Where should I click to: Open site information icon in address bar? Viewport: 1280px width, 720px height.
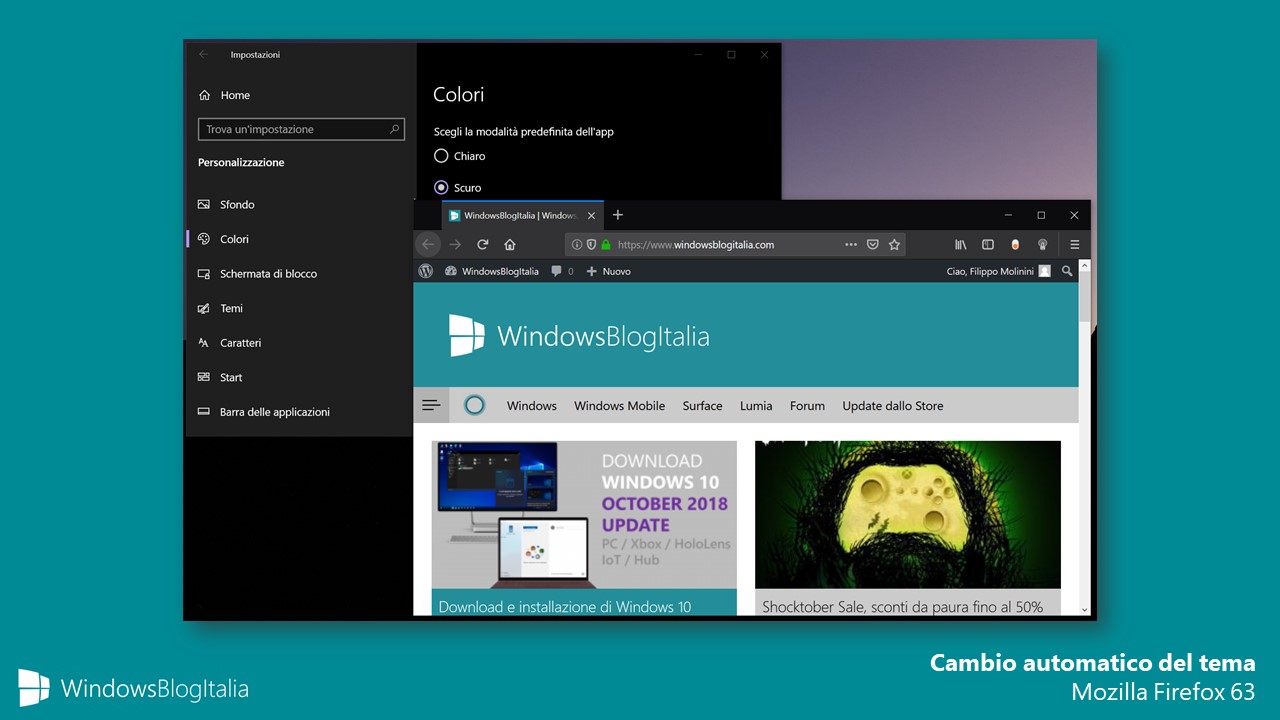point(578,244)
